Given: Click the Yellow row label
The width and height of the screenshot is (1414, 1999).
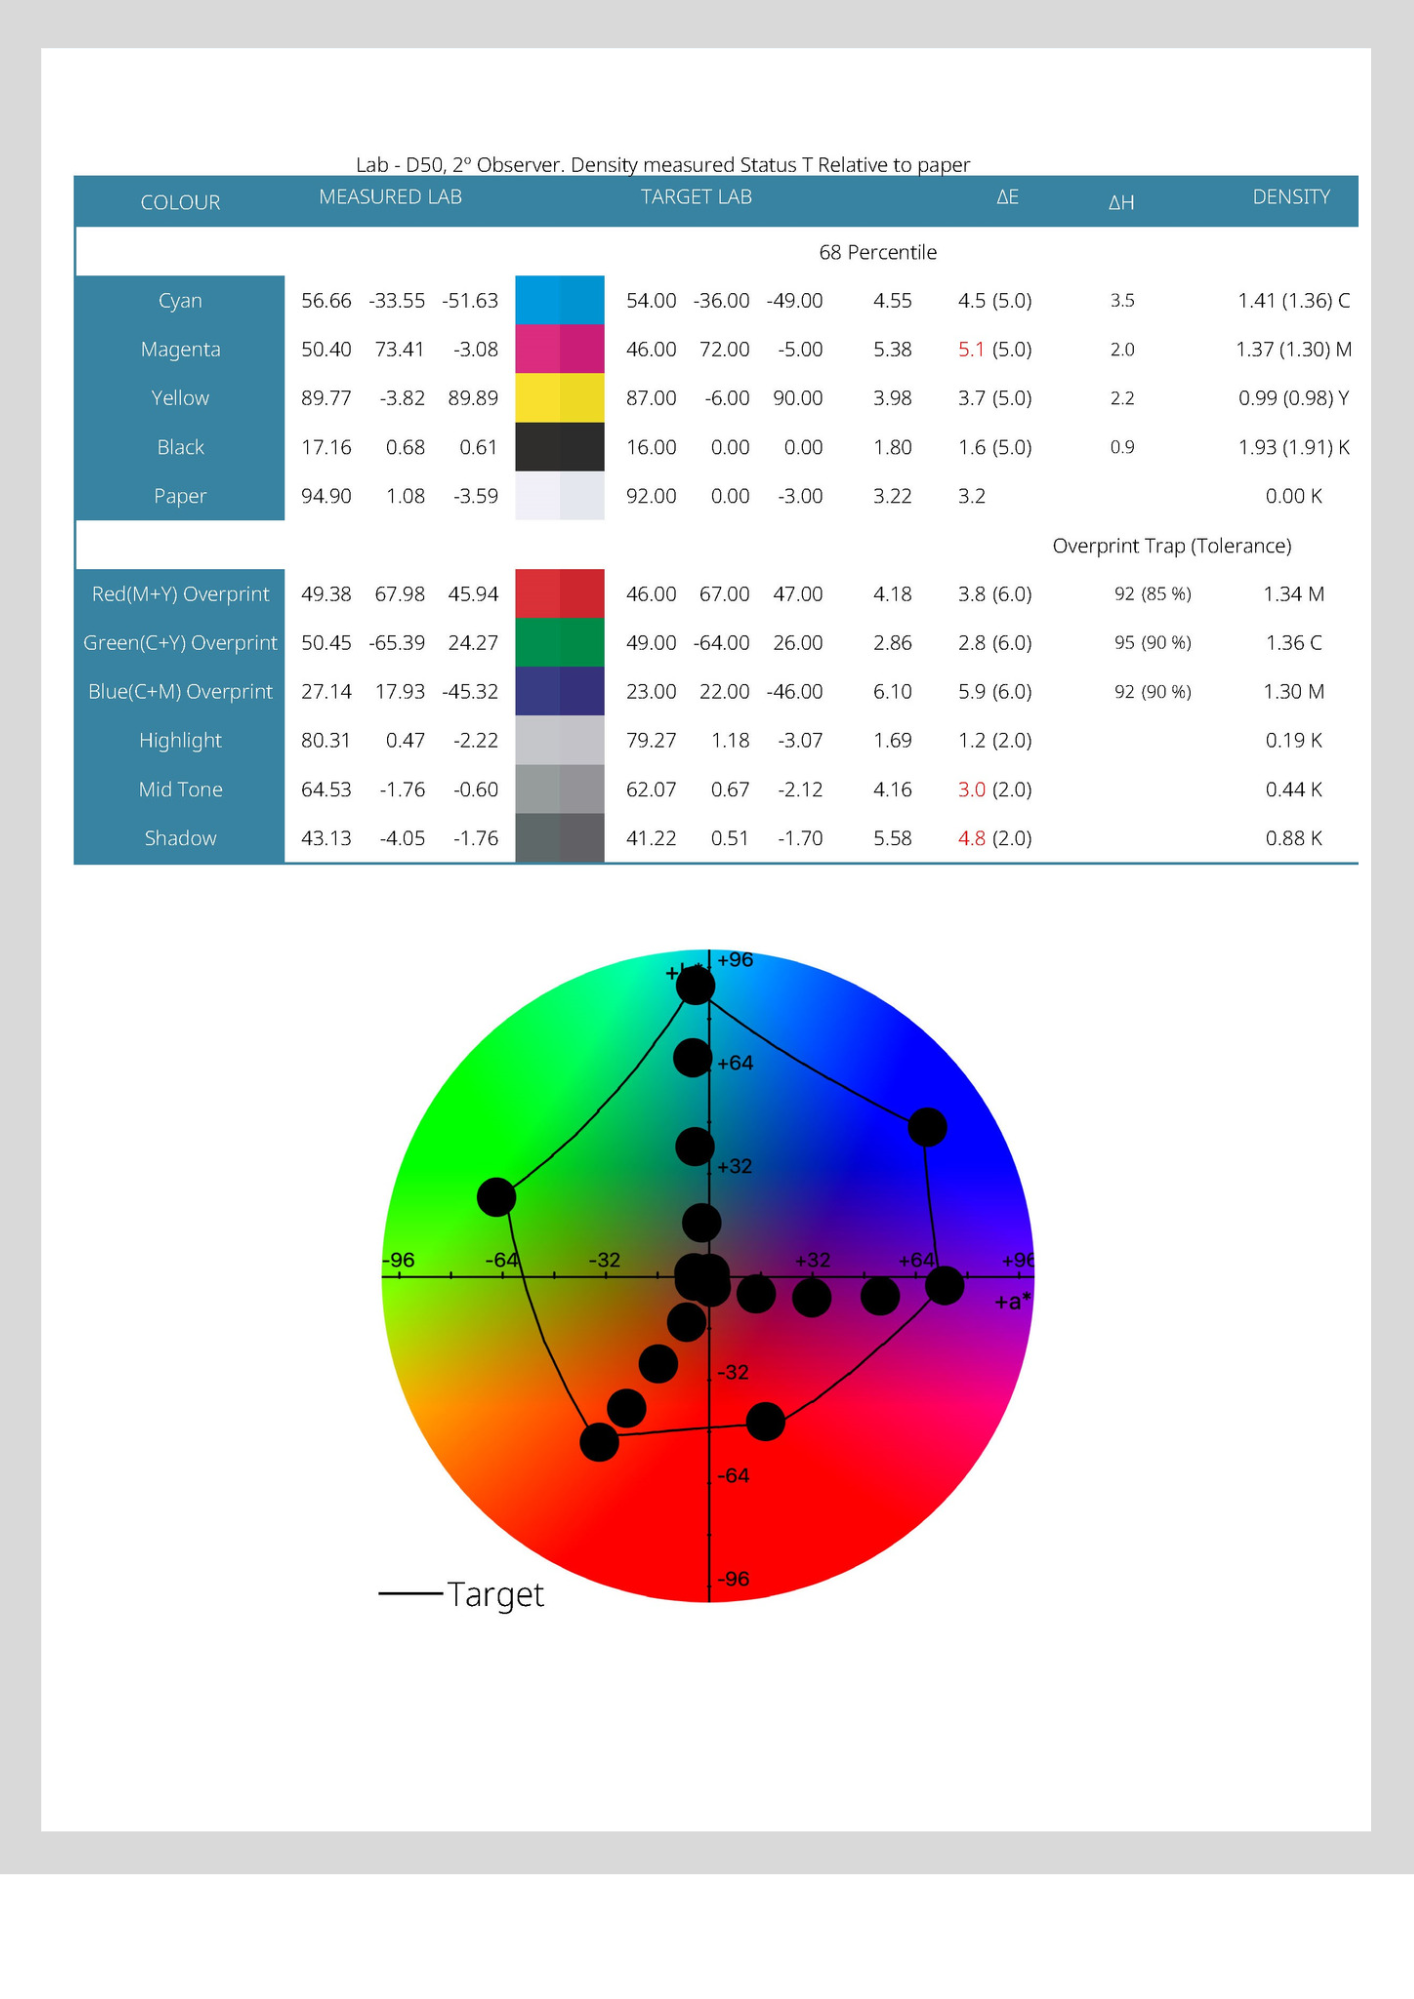Looking at the screenshot, I should (x=180, y=398).
